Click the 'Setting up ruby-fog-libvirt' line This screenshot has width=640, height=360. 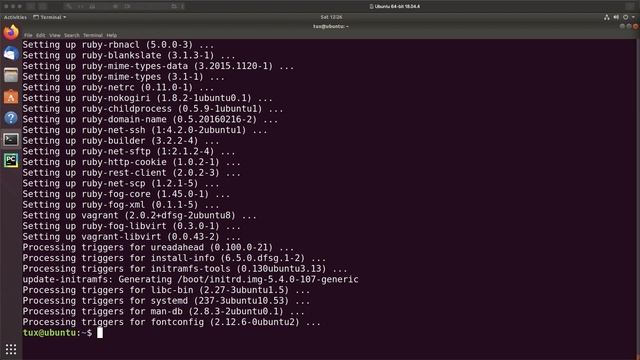tap(131, 226)
